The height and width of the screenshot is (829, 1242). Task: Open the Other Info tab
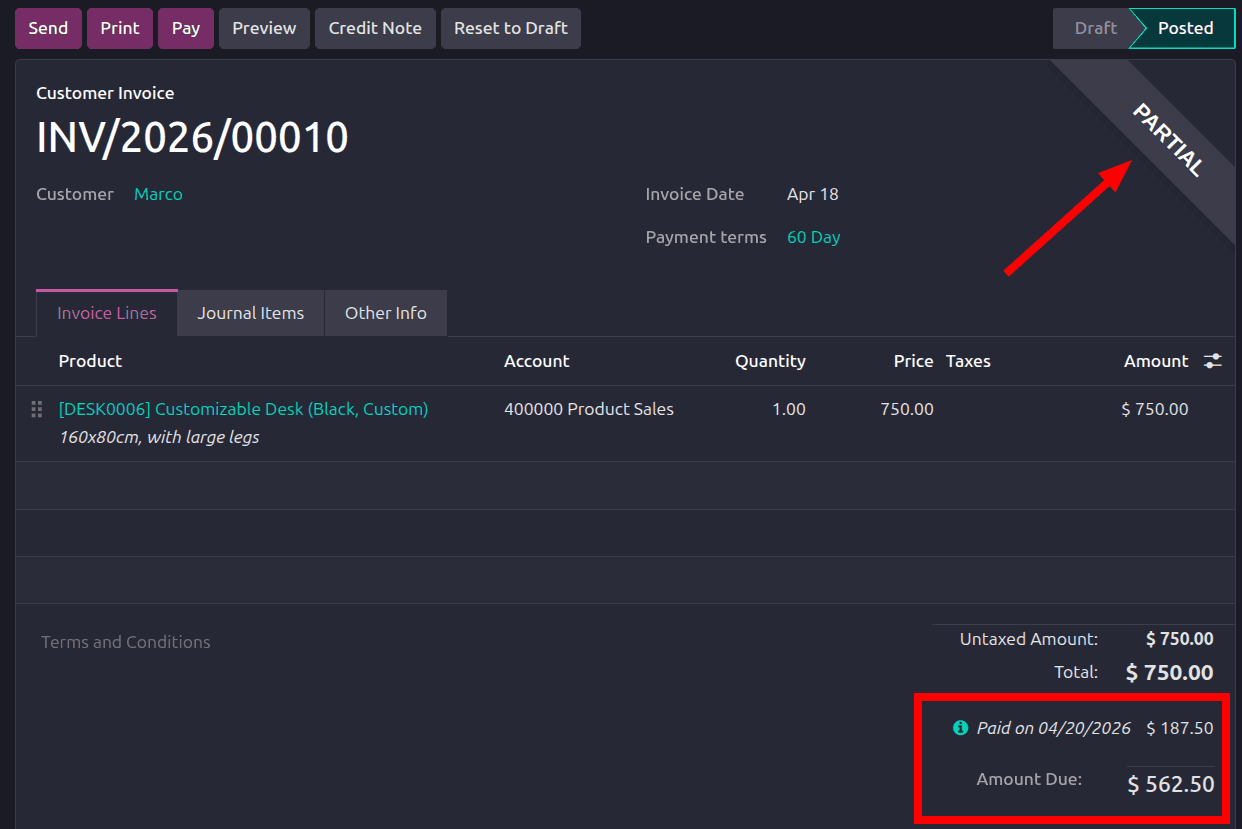point(385,312)
